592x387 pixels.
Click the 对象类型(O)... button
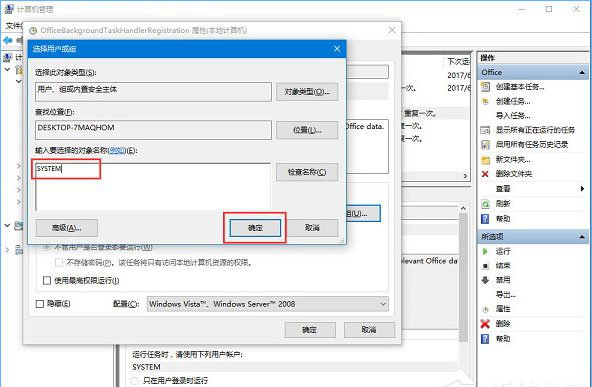(307, 92)
